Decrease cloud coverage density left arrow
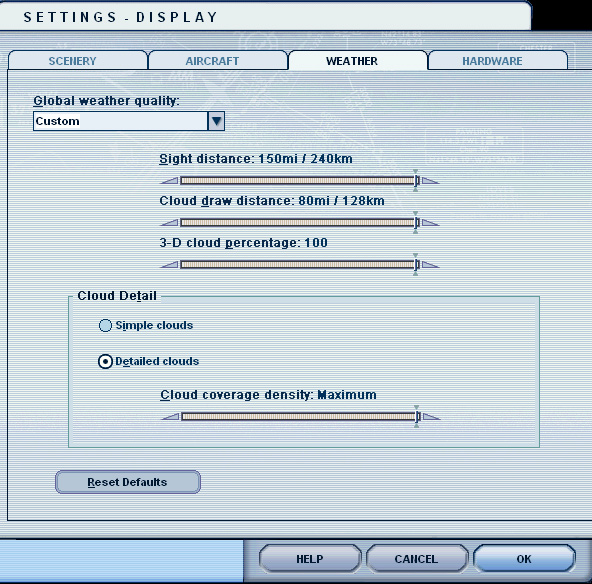Screen dimensions: 592x584 170,417
